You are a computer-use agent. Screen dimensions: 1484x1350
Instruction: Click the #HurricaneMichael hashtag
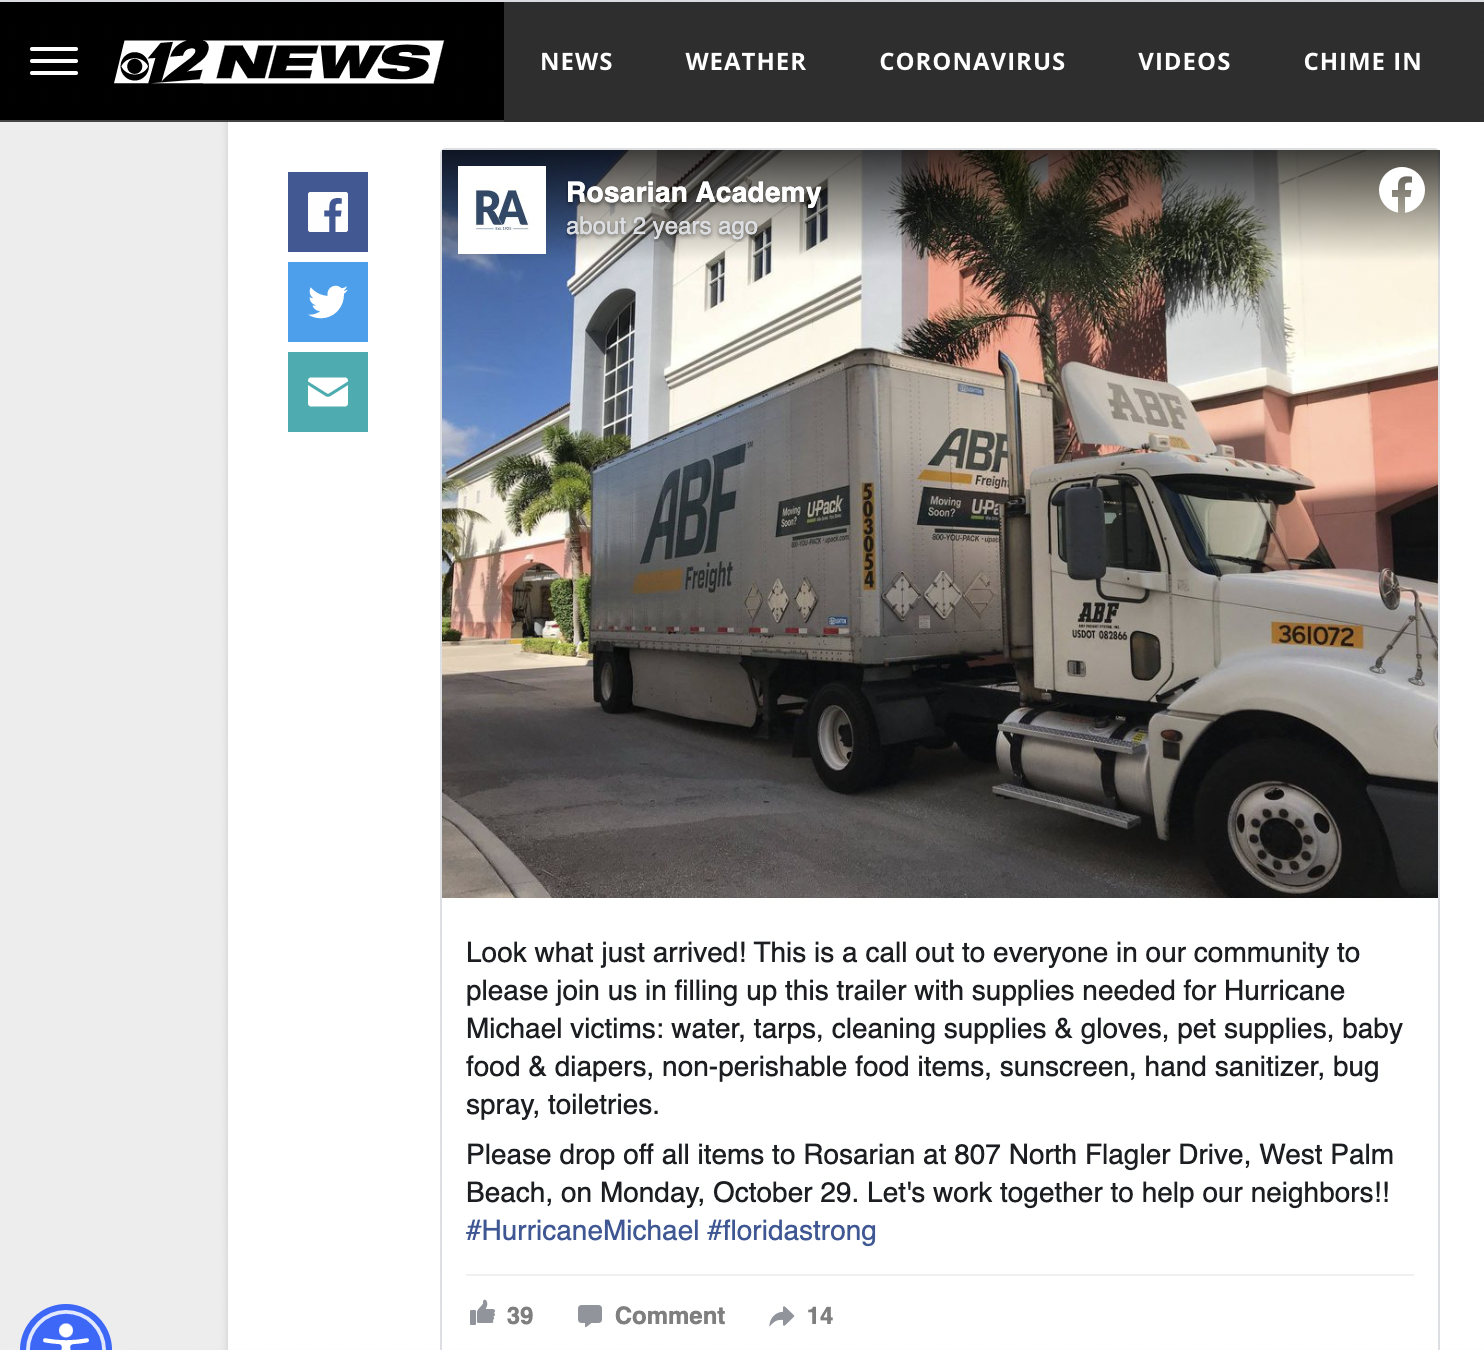(x=582, y=1230)
